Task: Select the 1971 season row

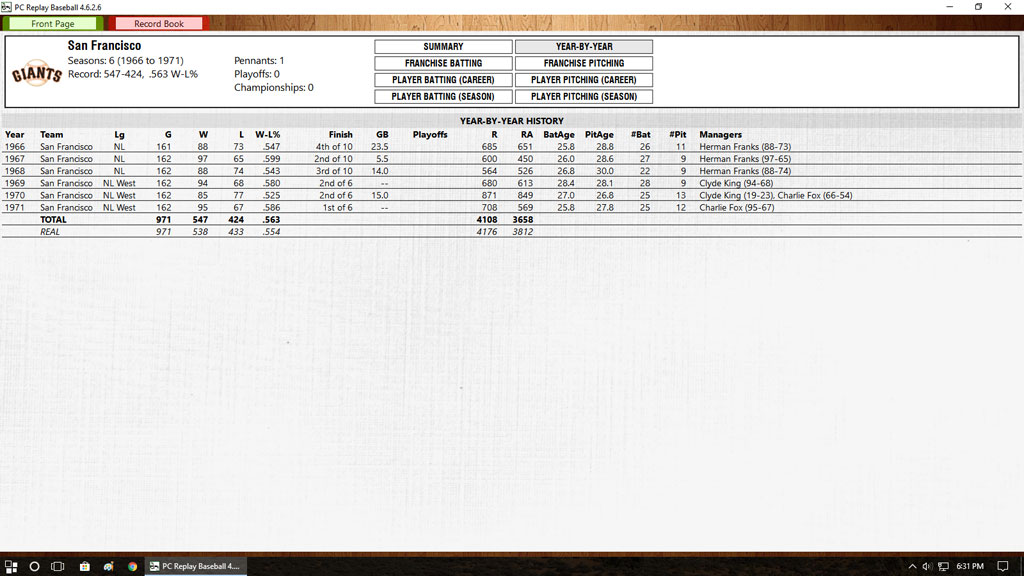Action: [15, 208]
